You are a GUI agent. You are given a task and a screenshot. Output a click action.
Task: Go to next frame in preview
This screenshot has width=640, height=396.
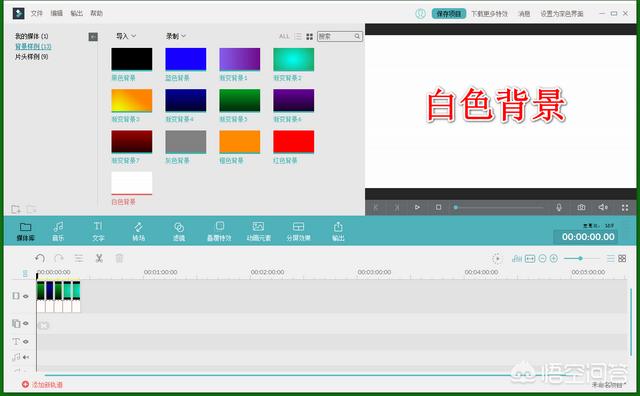397,207
